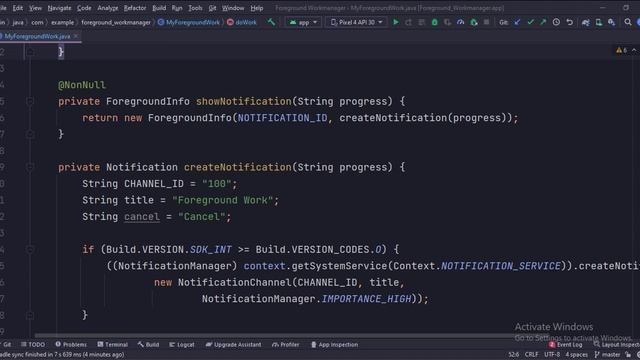Image resolution: width=640 pixels, height=360 pixels.
Task: Click Run with Coverage icon
Action: 447,22
